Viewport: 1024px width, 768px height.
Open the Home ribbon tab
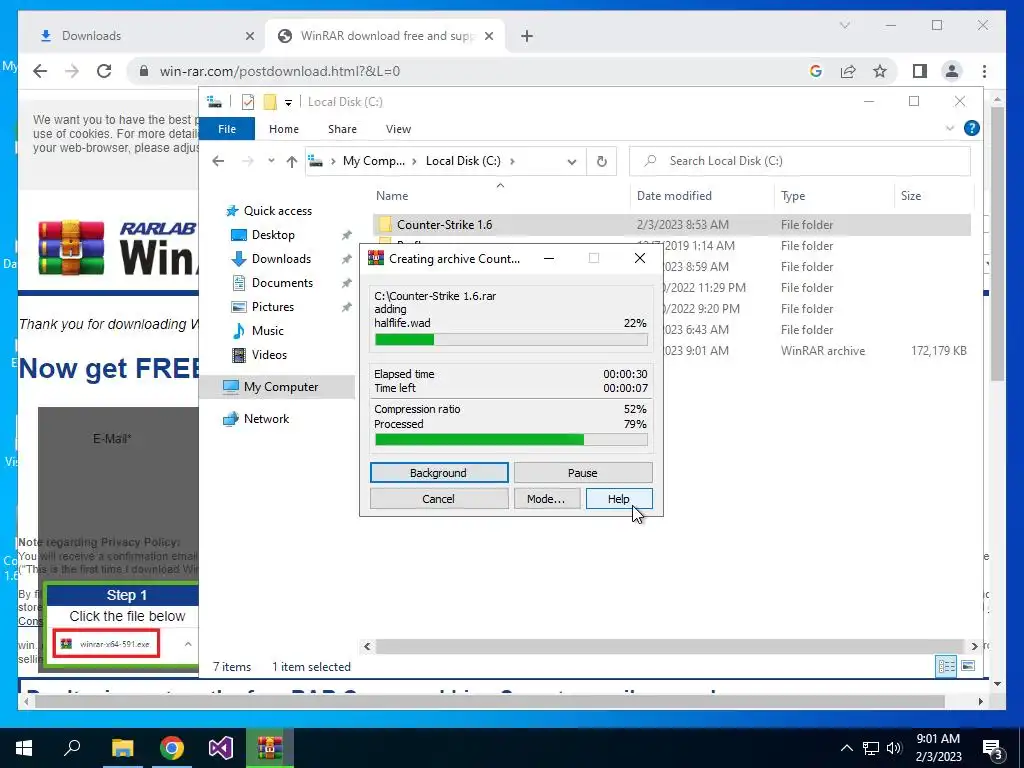[x=283, y=129]
